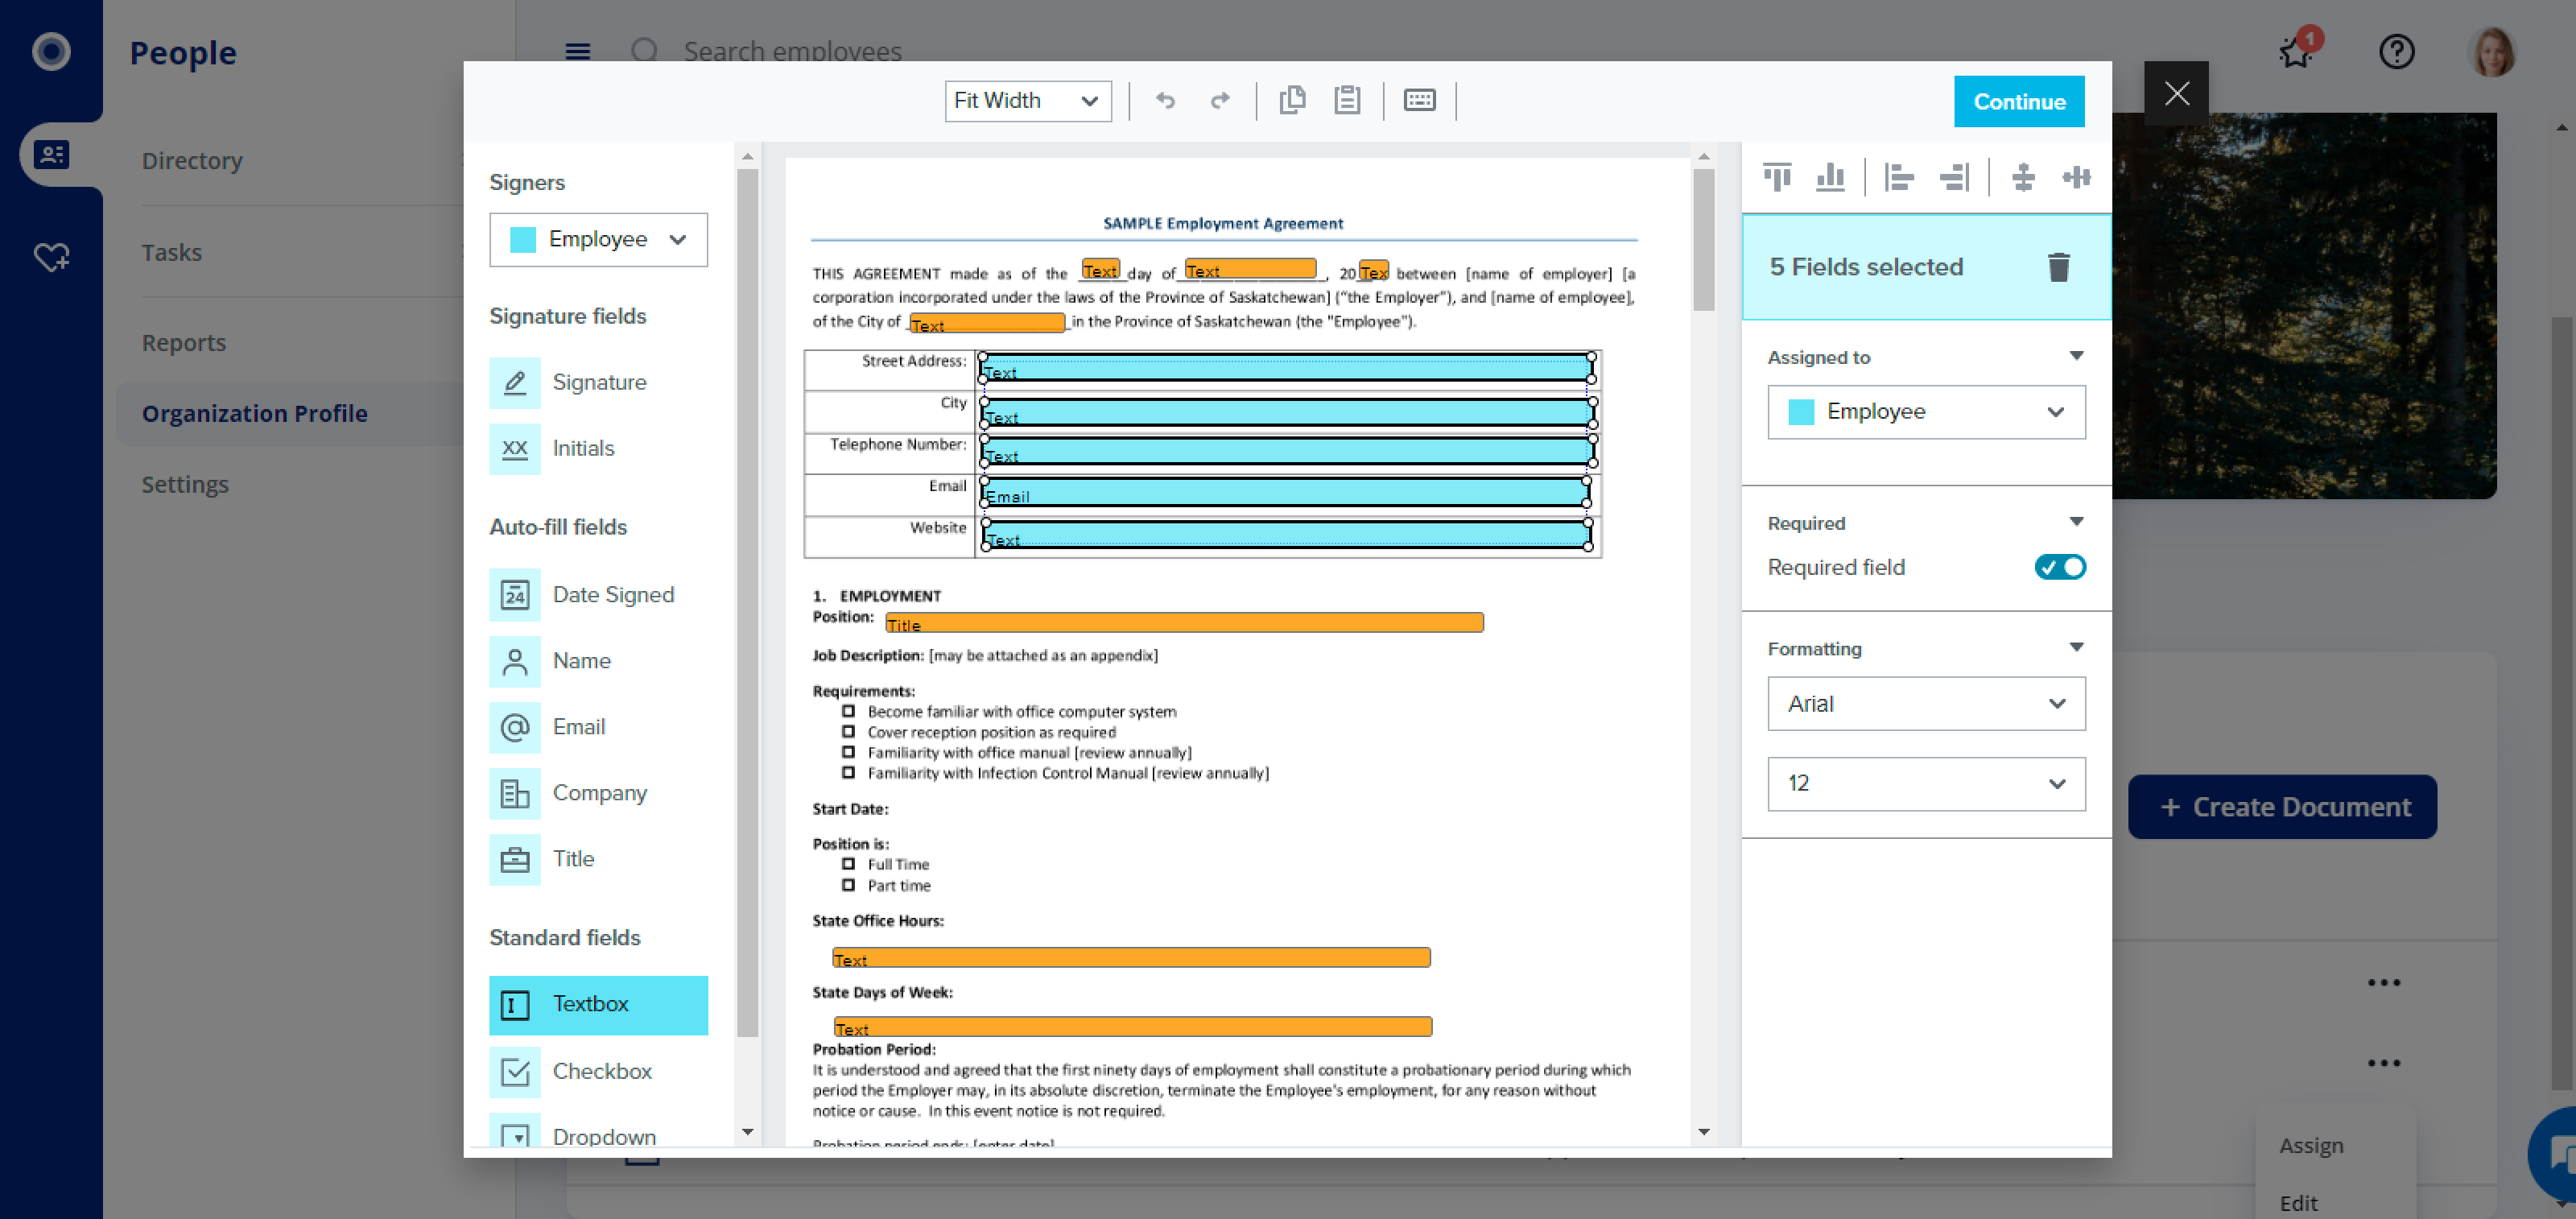Click the redo arrow in toolbar
This screenshot has width=2576, height=1219.
click(x=1220, y=100)
